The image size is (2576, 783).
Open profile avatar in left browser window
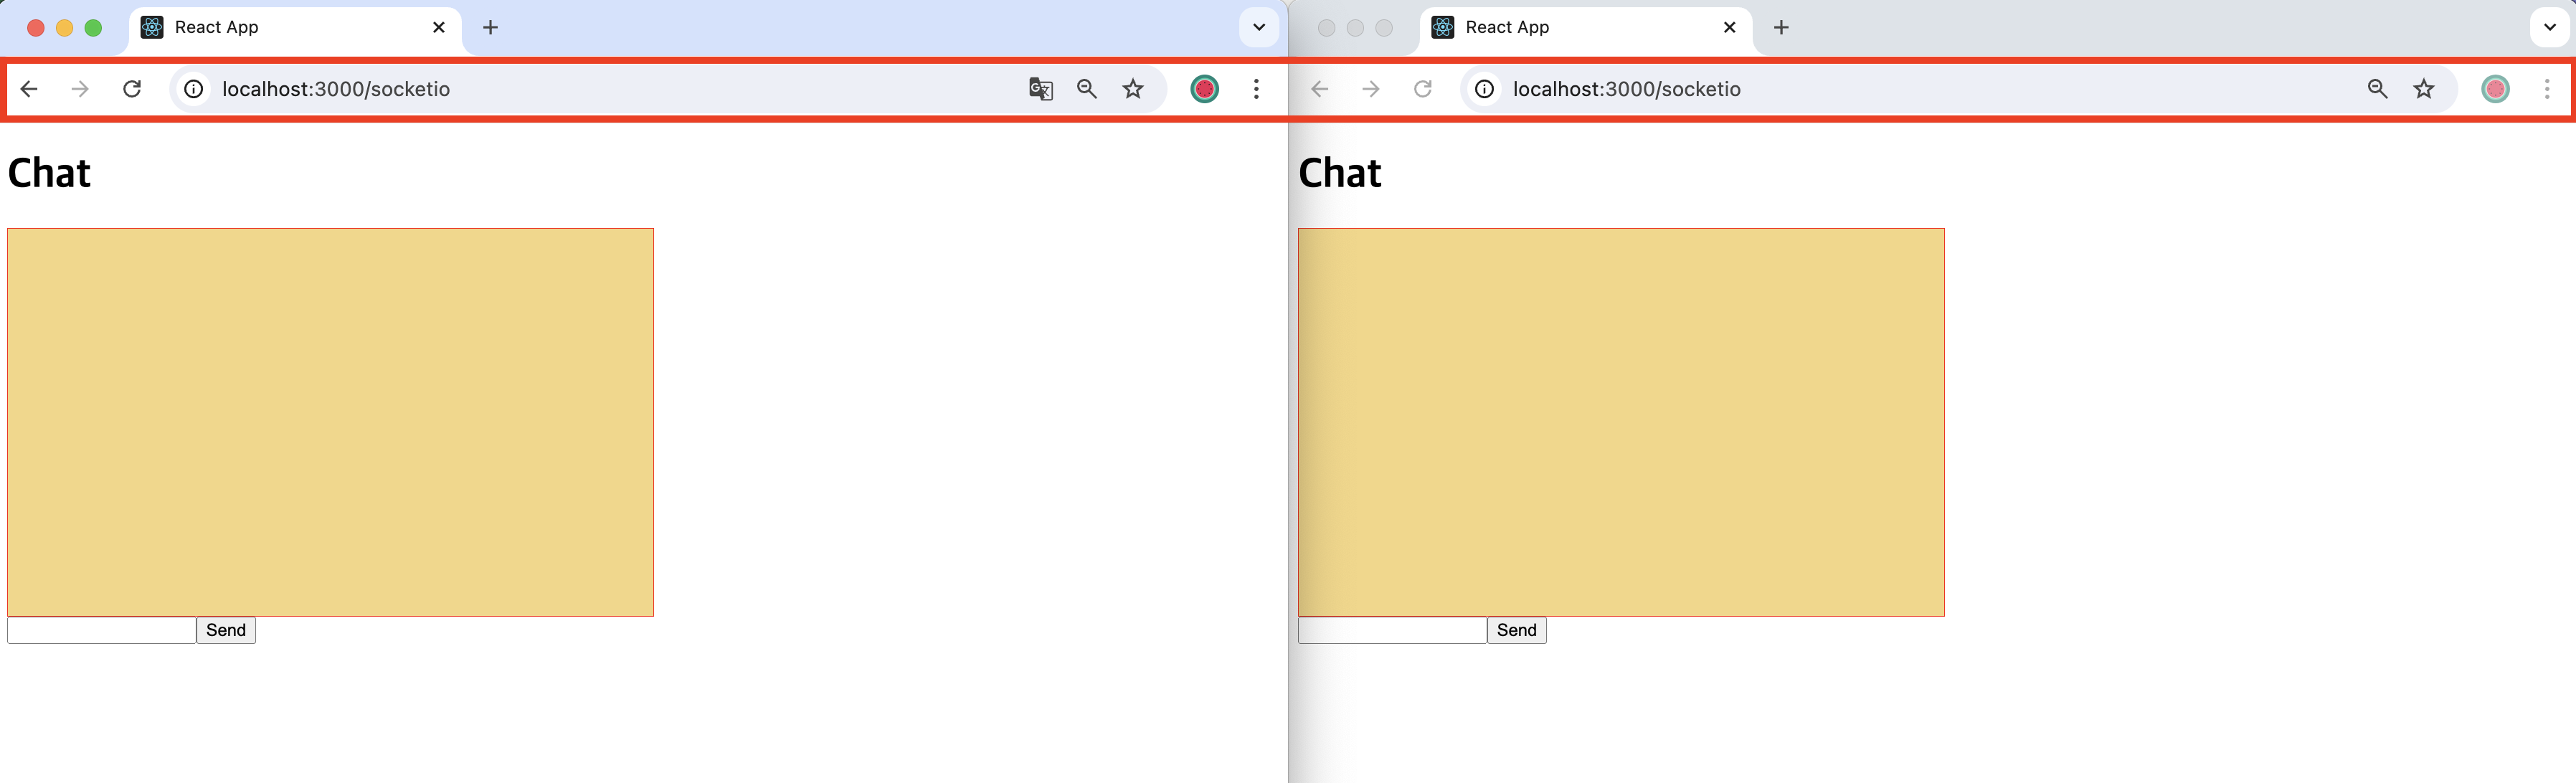(1204, 89)
